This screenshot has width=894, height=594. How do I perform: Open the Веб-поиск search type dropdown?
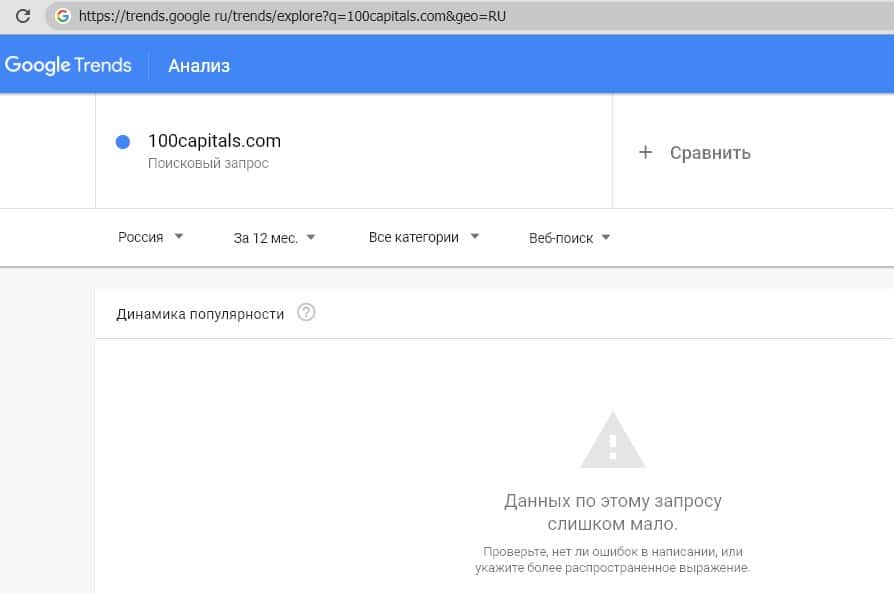click(569, 238)
